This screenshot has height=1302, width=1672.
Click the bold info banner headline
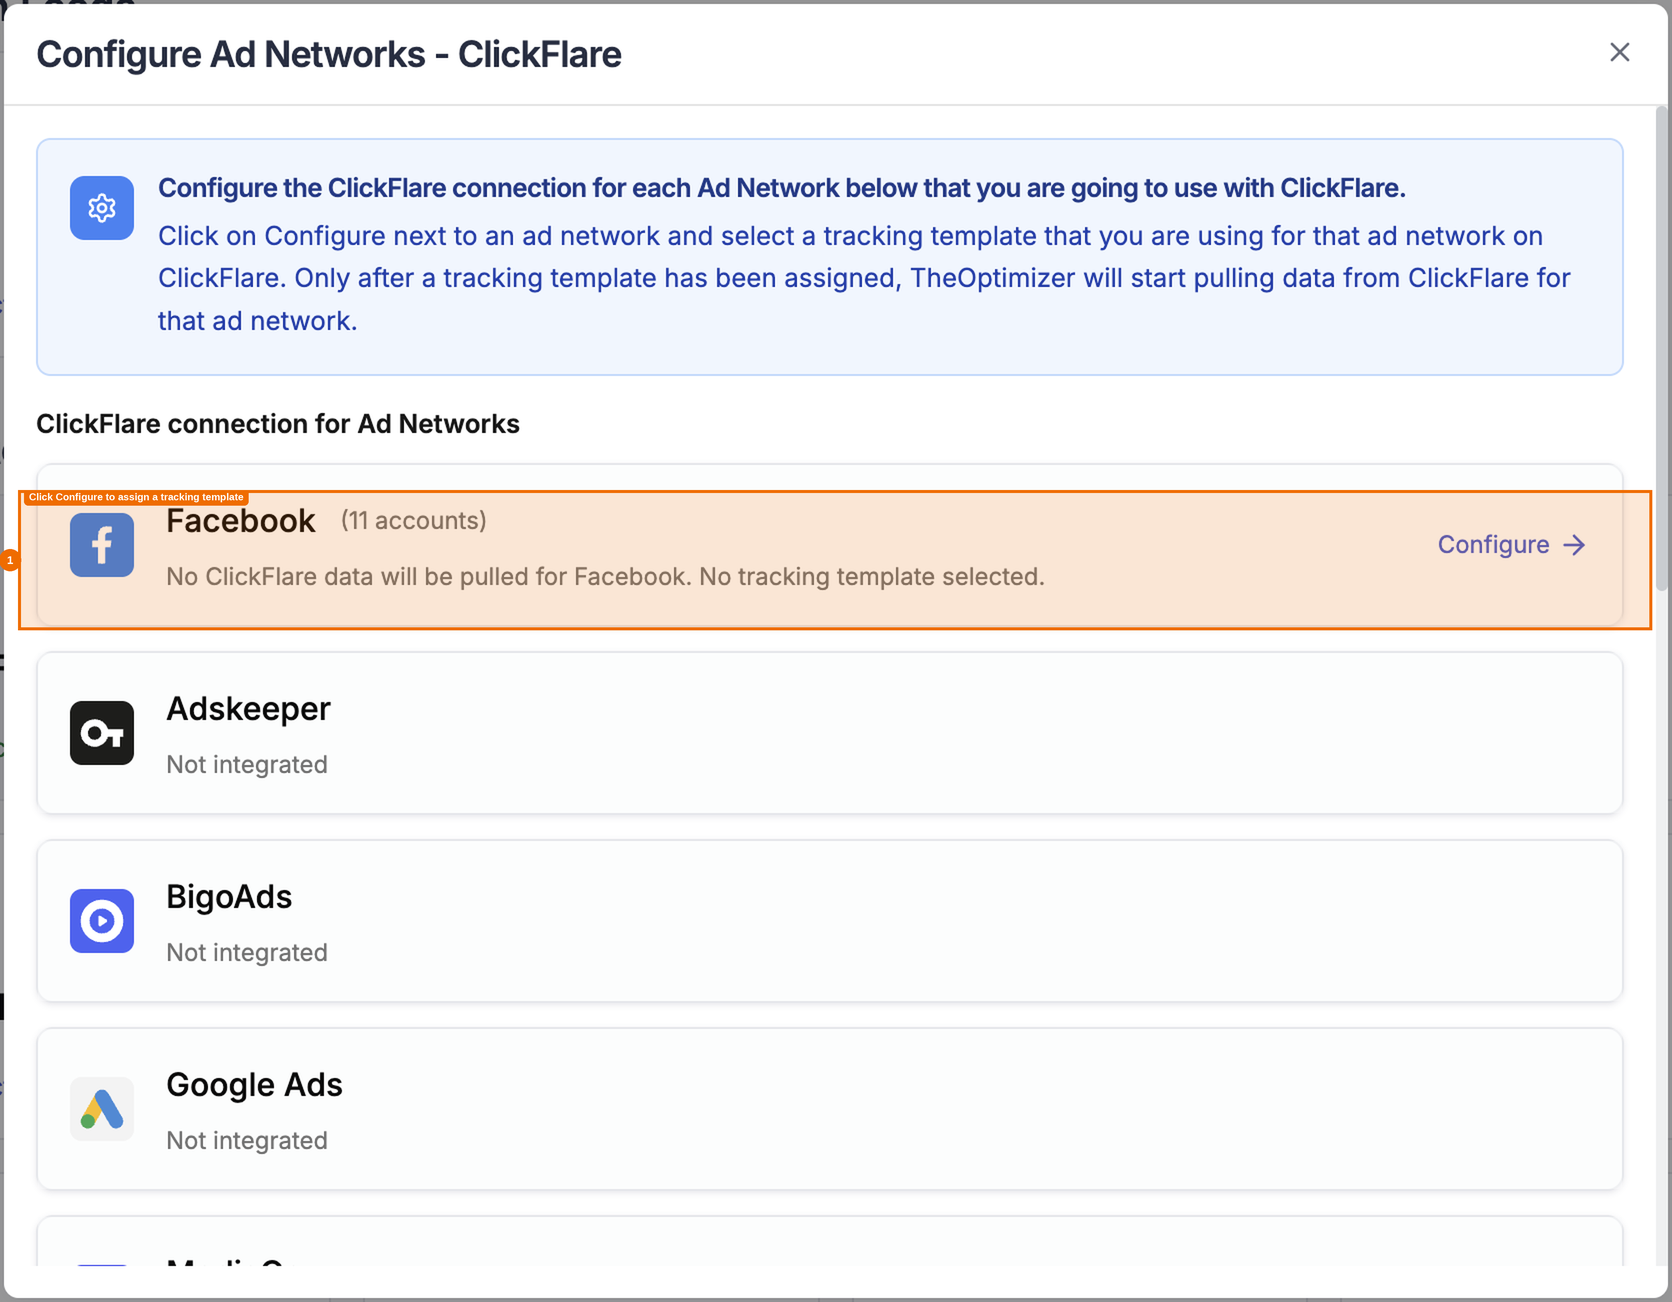point(782,188)
